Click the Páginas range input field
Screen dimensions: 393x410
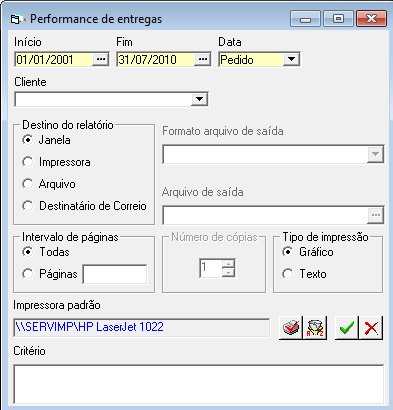[115, 274]
